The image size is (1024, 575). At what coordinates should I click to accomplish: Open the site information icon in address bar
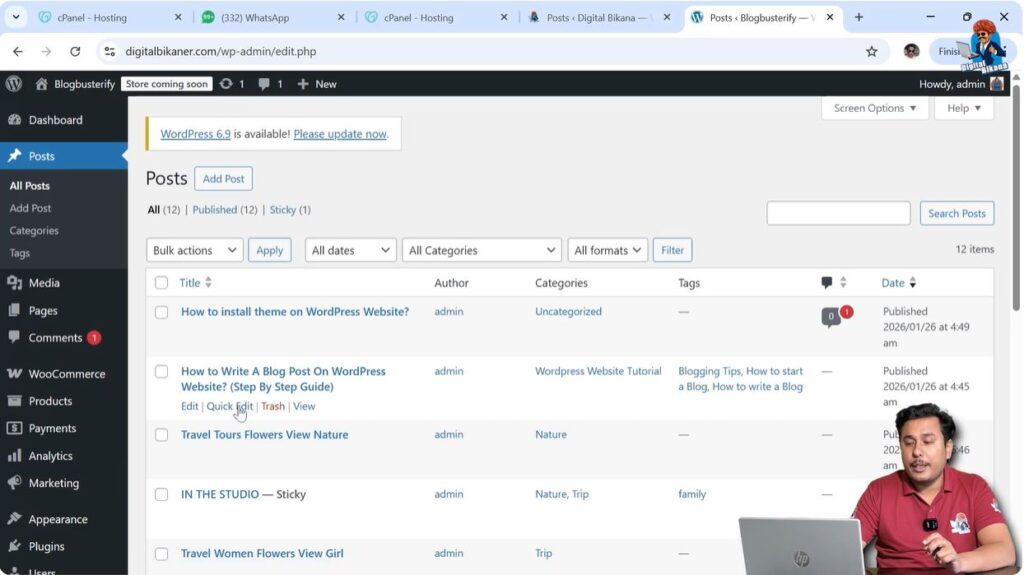click(110, 51)
